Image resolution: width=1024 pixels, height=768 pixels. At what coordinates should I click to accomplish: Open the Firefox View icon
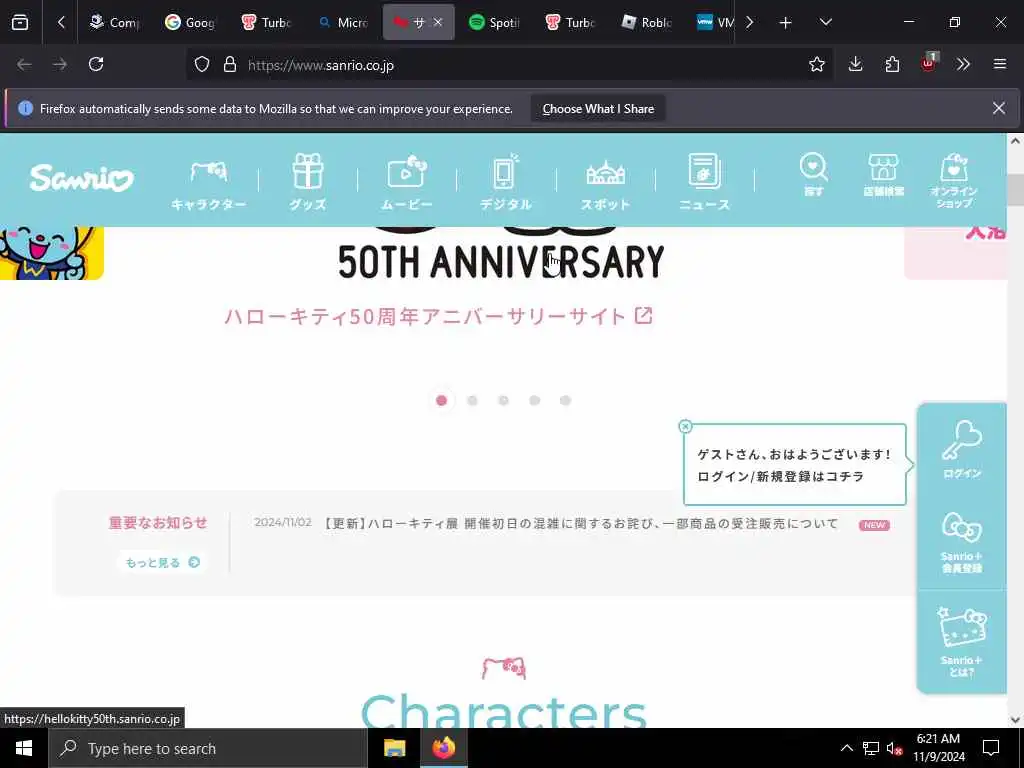[x=20, y=23]
